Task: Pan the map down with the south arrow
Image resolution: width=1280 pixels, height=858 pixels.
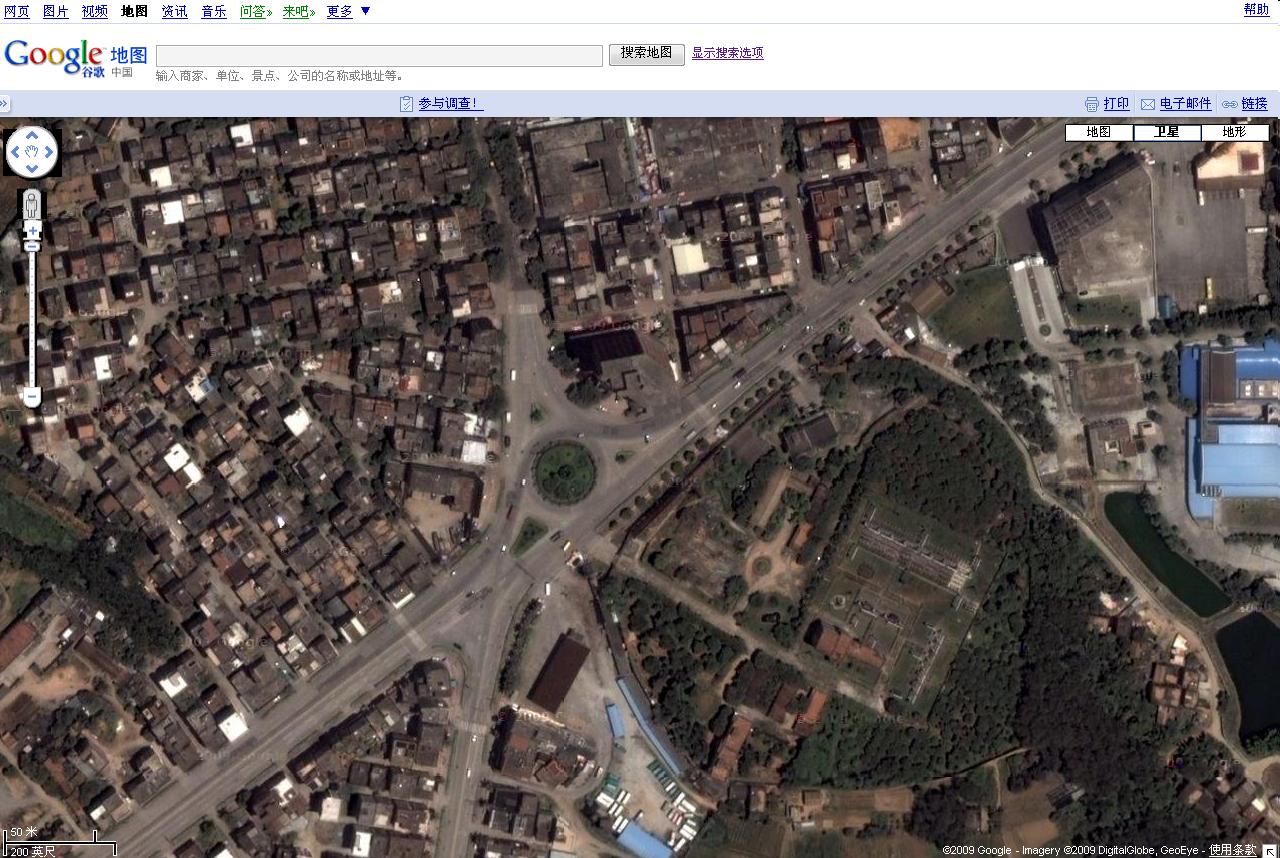Action: pyautogui.click(x=32, y=169)
